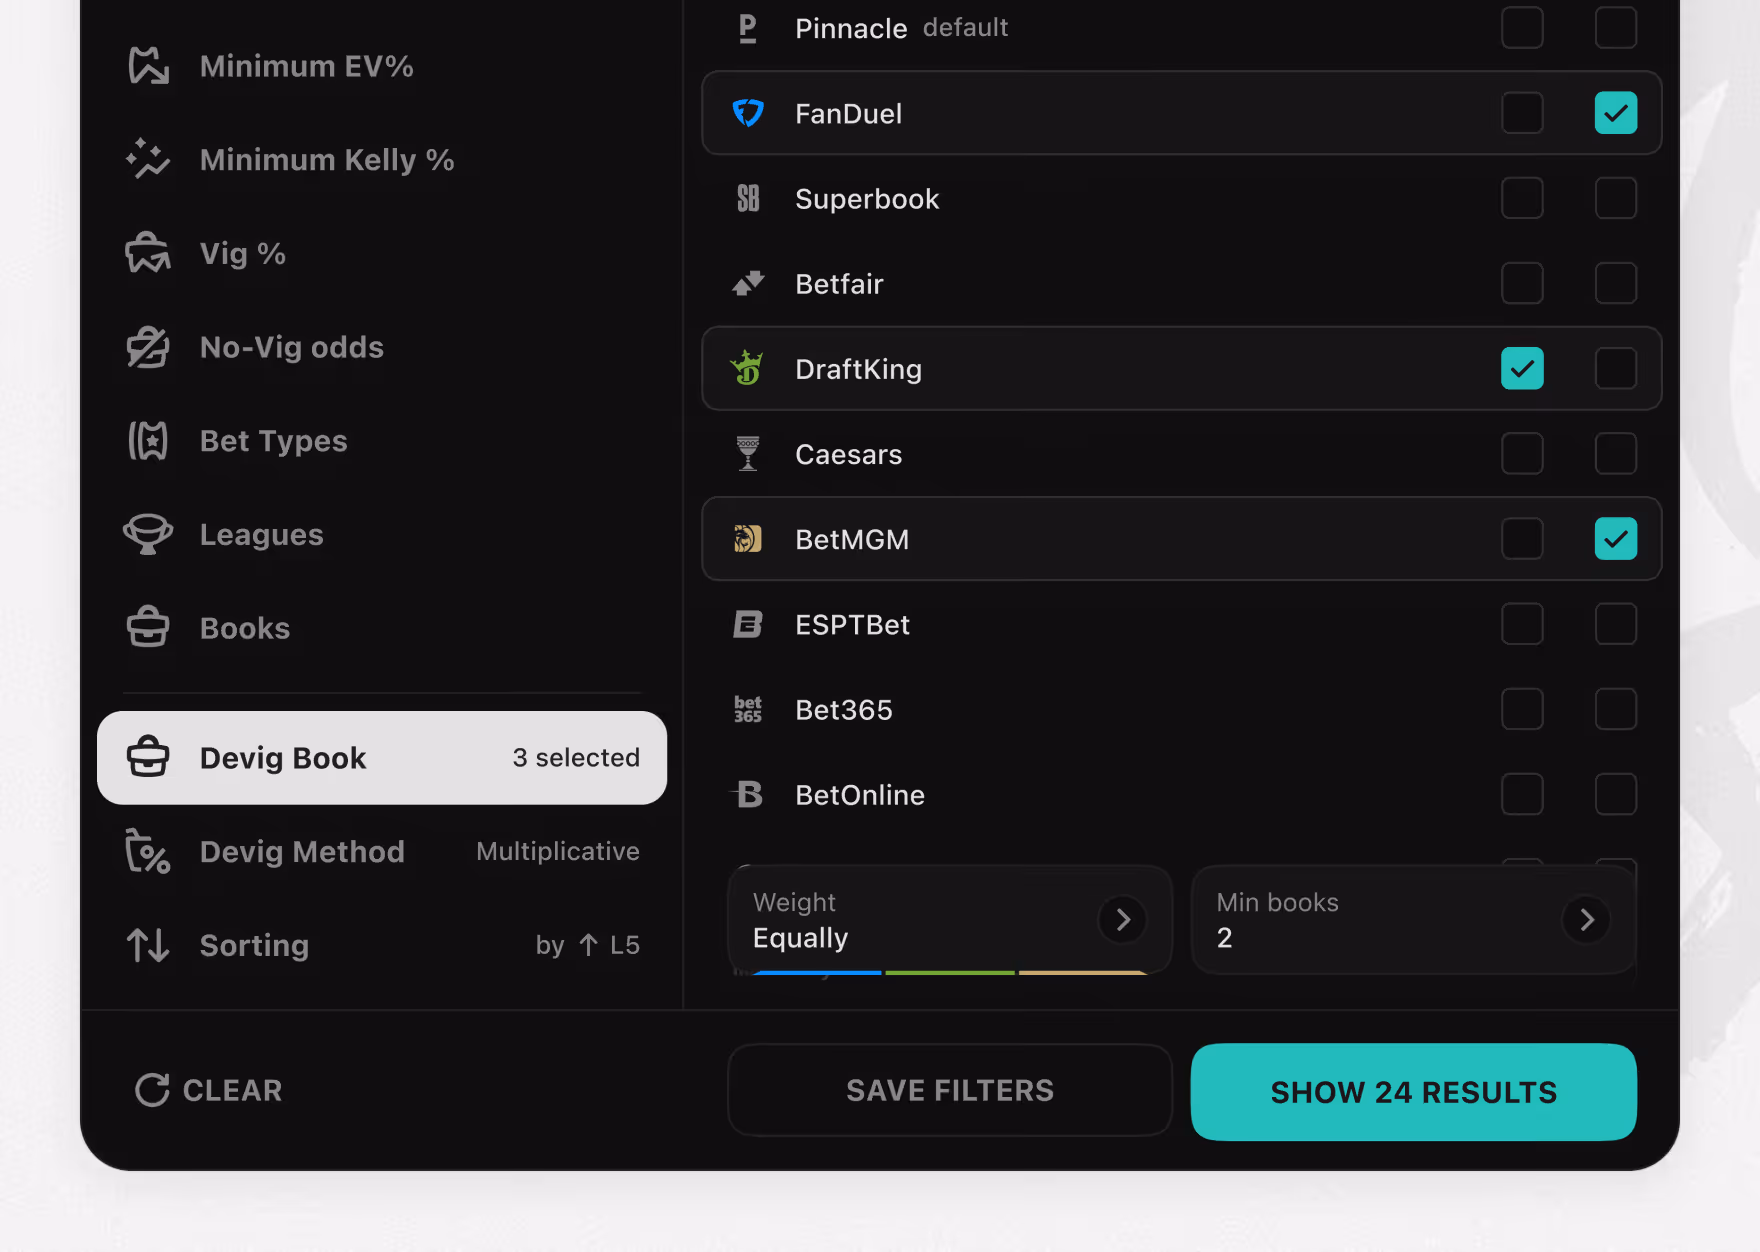Click the Bet Types star ticket icon
This screenshot has width=1760, height=1252.
[148, 441]
